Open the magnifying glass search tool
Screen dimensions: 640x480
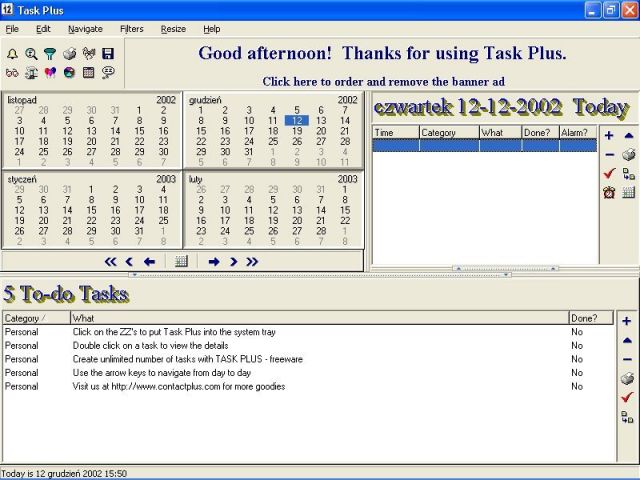(x=31, y=54)
